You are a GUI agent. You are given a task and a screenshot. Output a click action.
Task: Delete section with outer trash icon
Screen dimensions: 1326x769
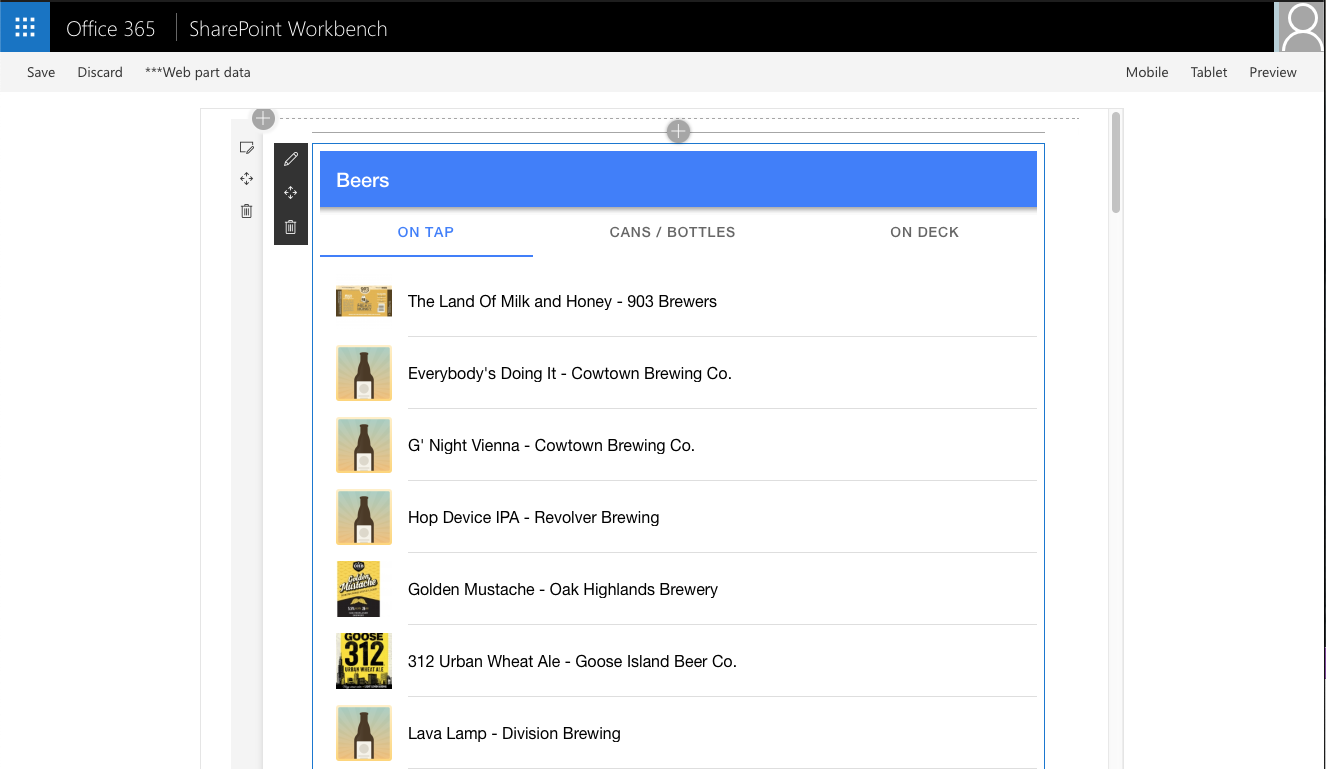[x=246, y=211]
